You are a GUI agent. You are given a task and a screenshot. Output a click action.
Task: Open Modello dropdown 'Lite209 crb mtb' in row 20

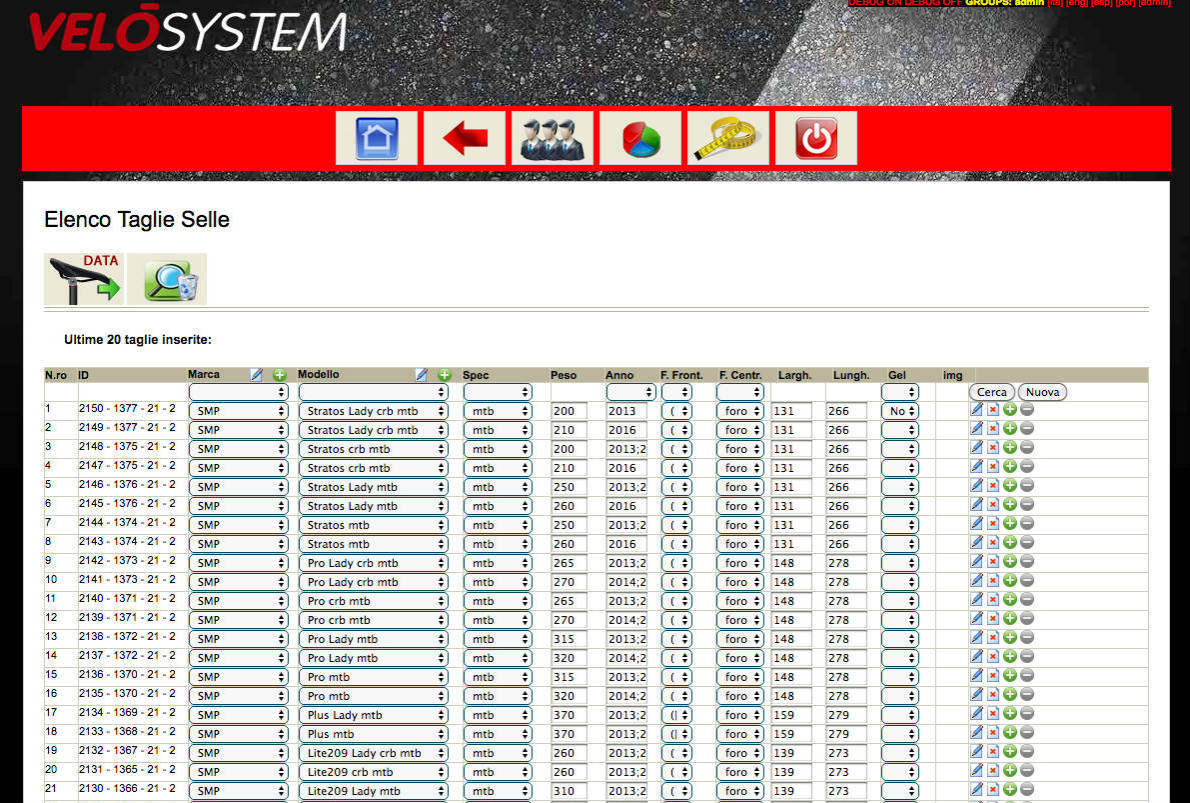(x=373, y=772)
